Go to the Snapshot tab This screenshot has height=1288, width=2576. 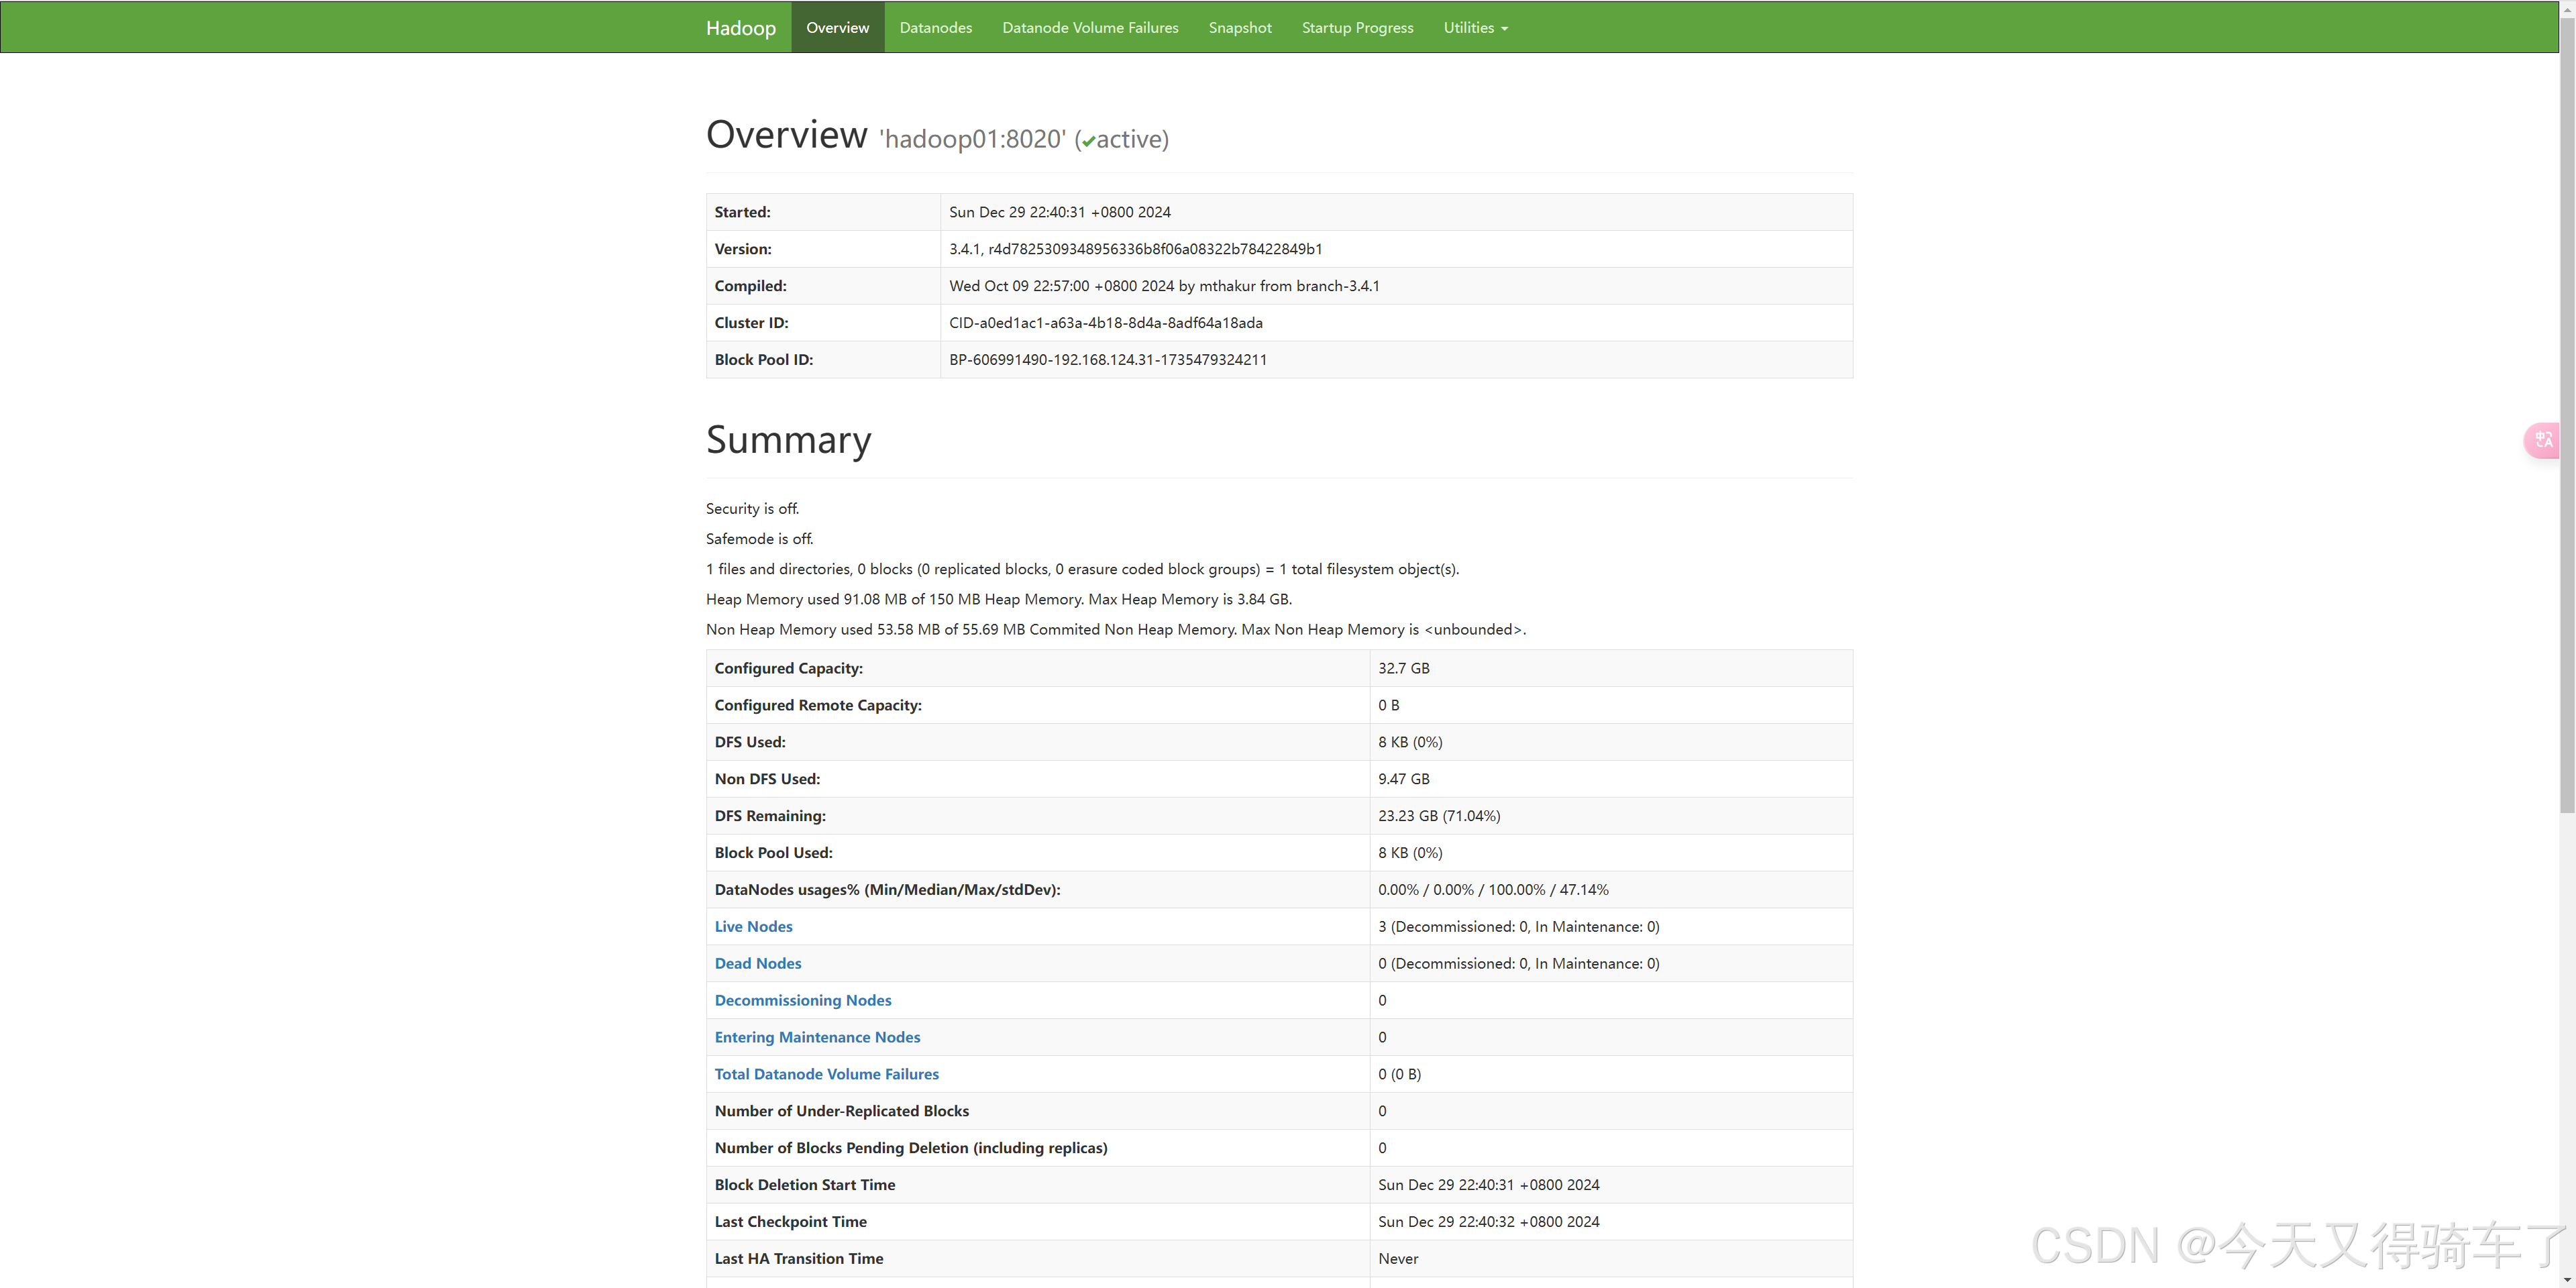point(1240,28)
